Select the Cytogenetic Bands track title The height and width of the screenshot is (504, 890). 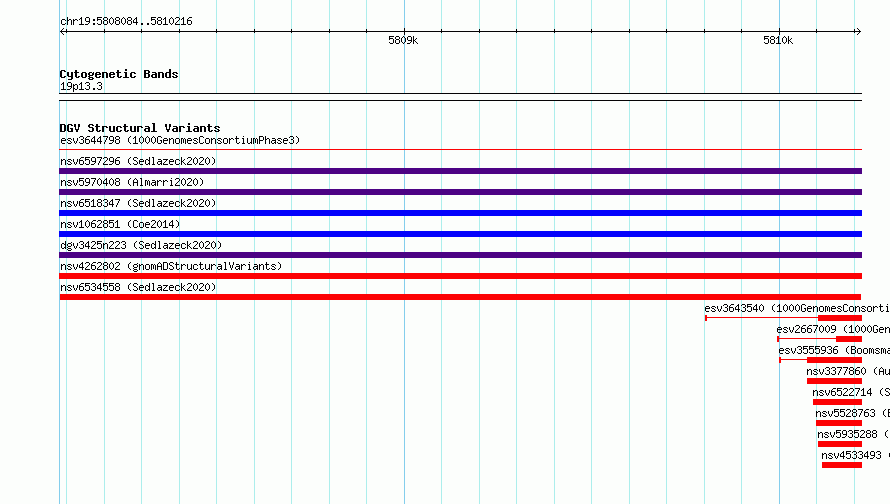(x=119, y=74)
